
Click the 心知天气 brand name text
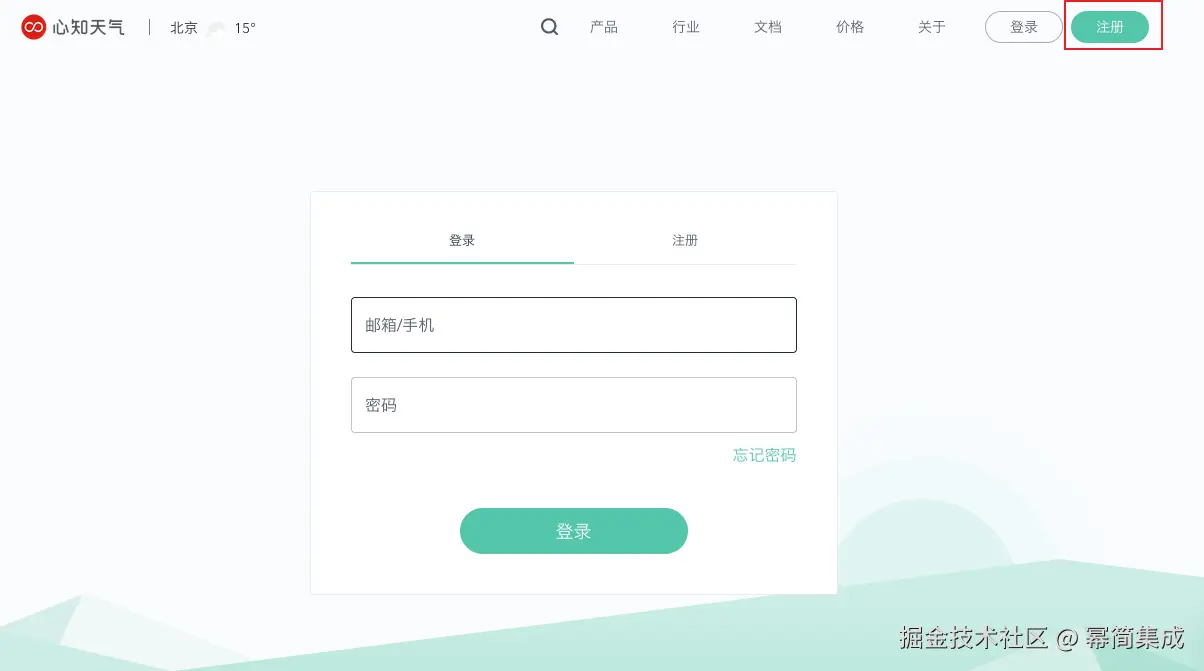tap(89, 27)
